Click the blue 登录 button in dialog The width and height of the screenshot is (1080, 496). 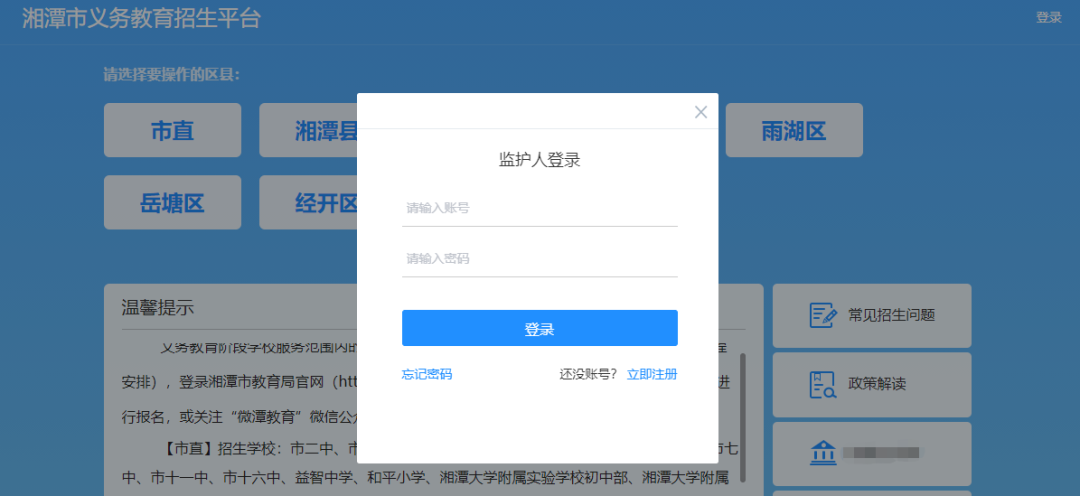[539, 328]
